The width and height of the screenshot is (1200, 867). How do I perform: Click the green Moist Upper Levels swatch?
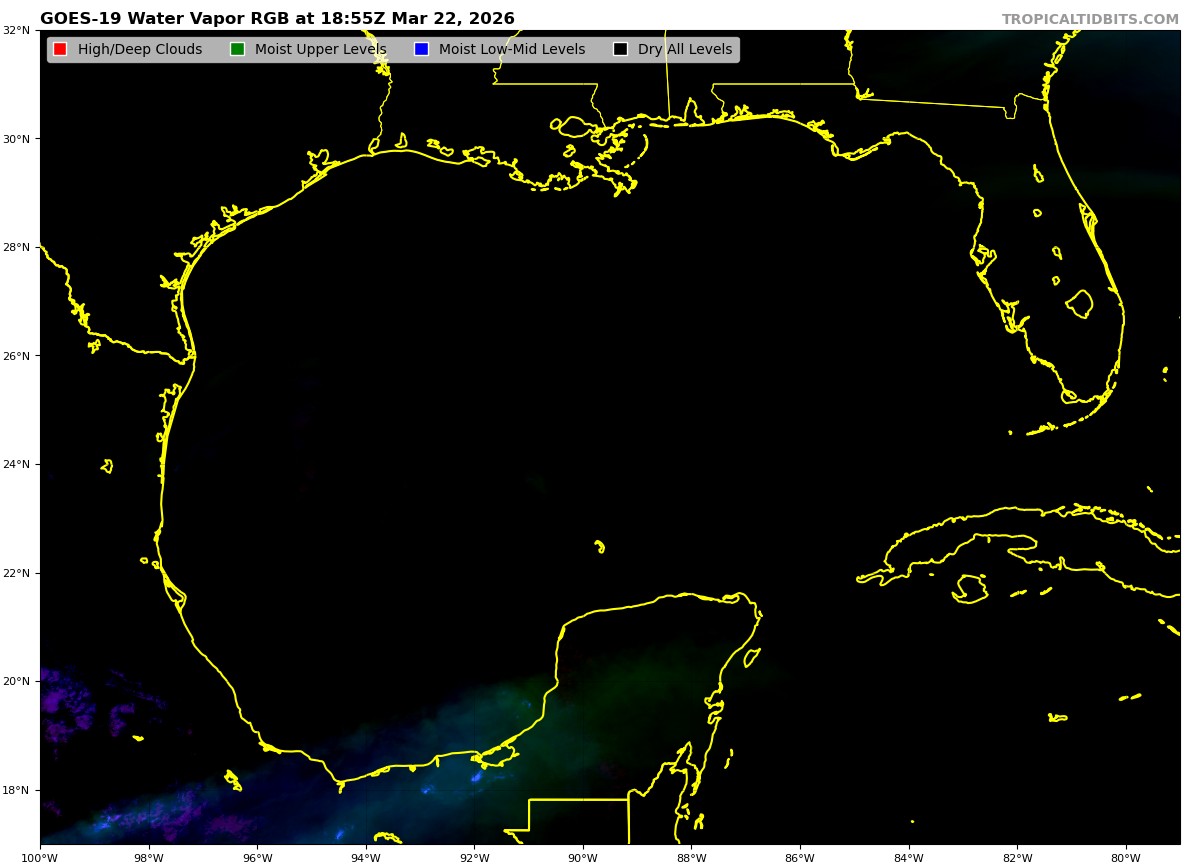click(x=237, y=50)
